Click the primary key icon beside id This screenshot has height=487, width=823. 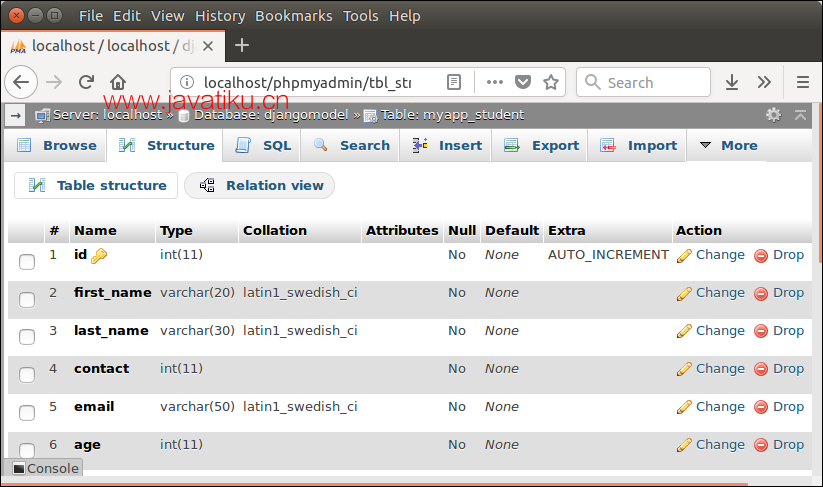pos(99,256)
